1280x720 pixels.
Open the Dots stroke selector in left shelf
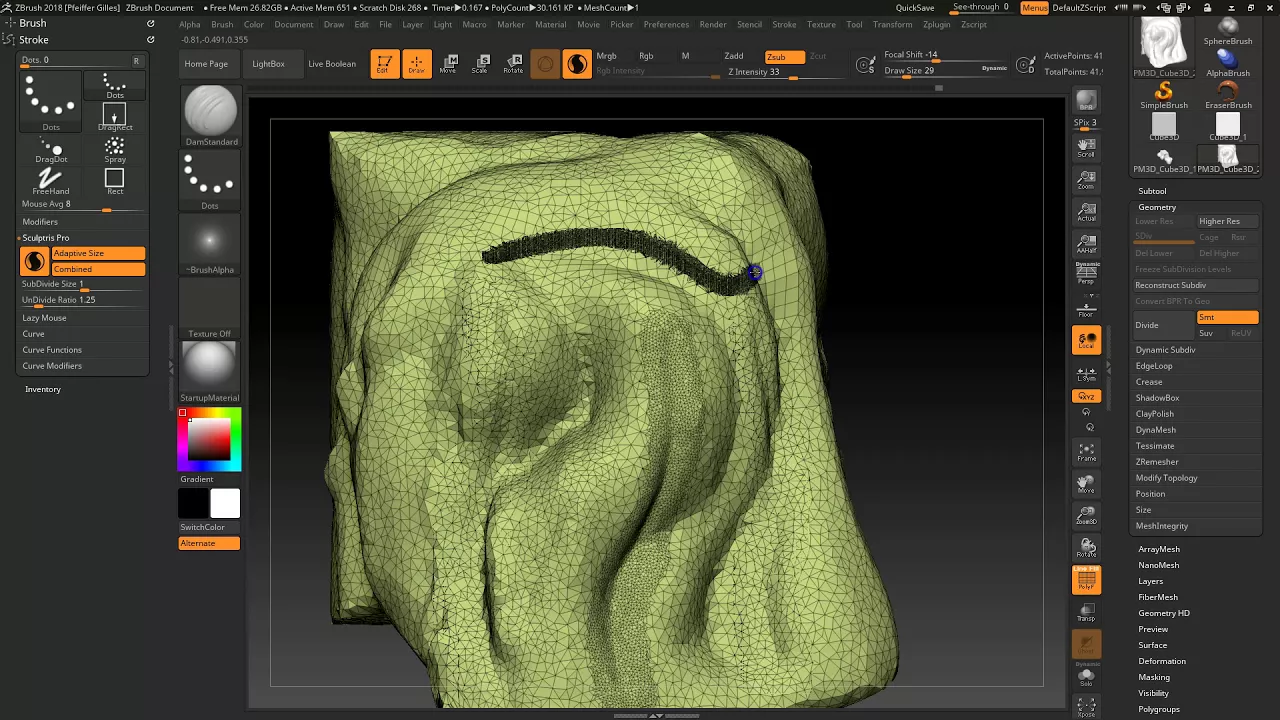pyautogui.click(x=210, y=181)
